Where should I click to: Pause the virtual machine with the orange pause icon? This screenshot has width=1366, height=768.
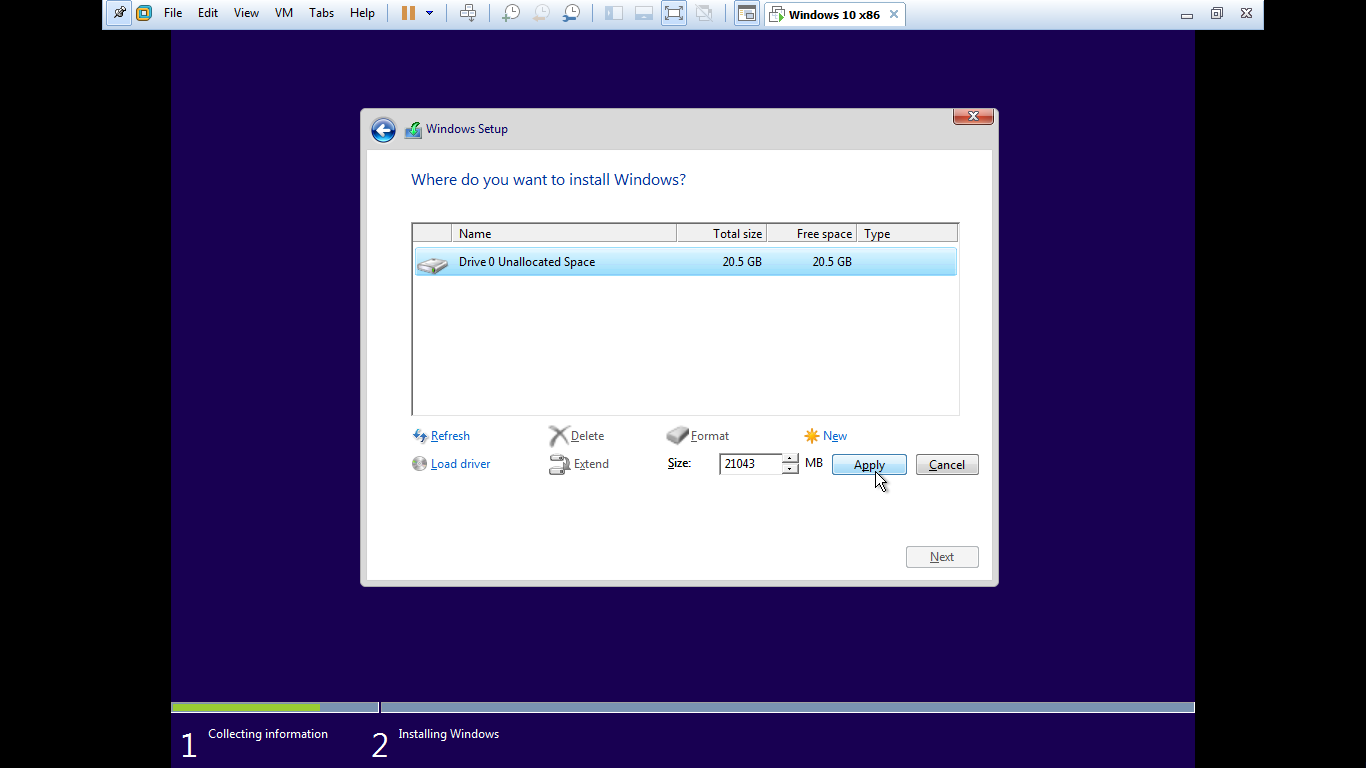tap(408, 13)
